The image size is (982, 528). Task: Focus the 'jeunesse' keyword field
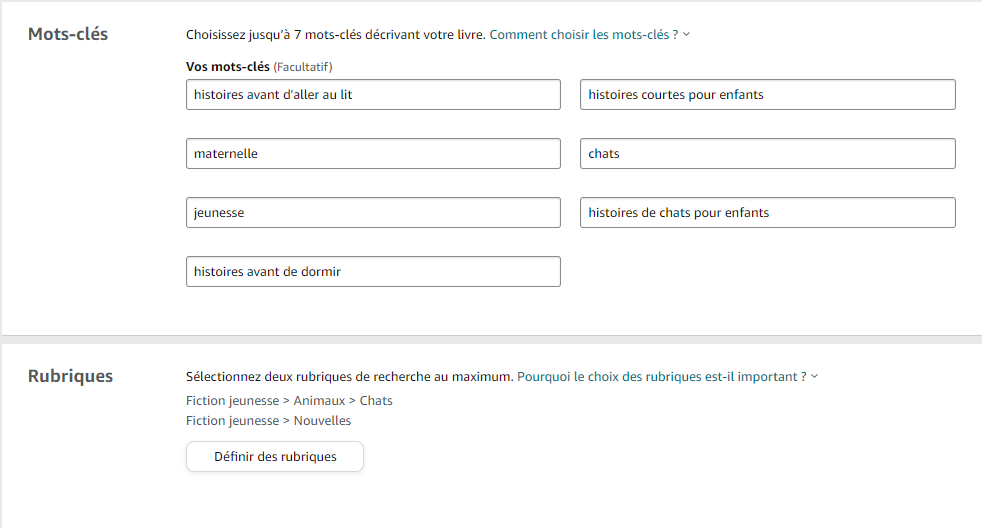(x=373, y=213)
